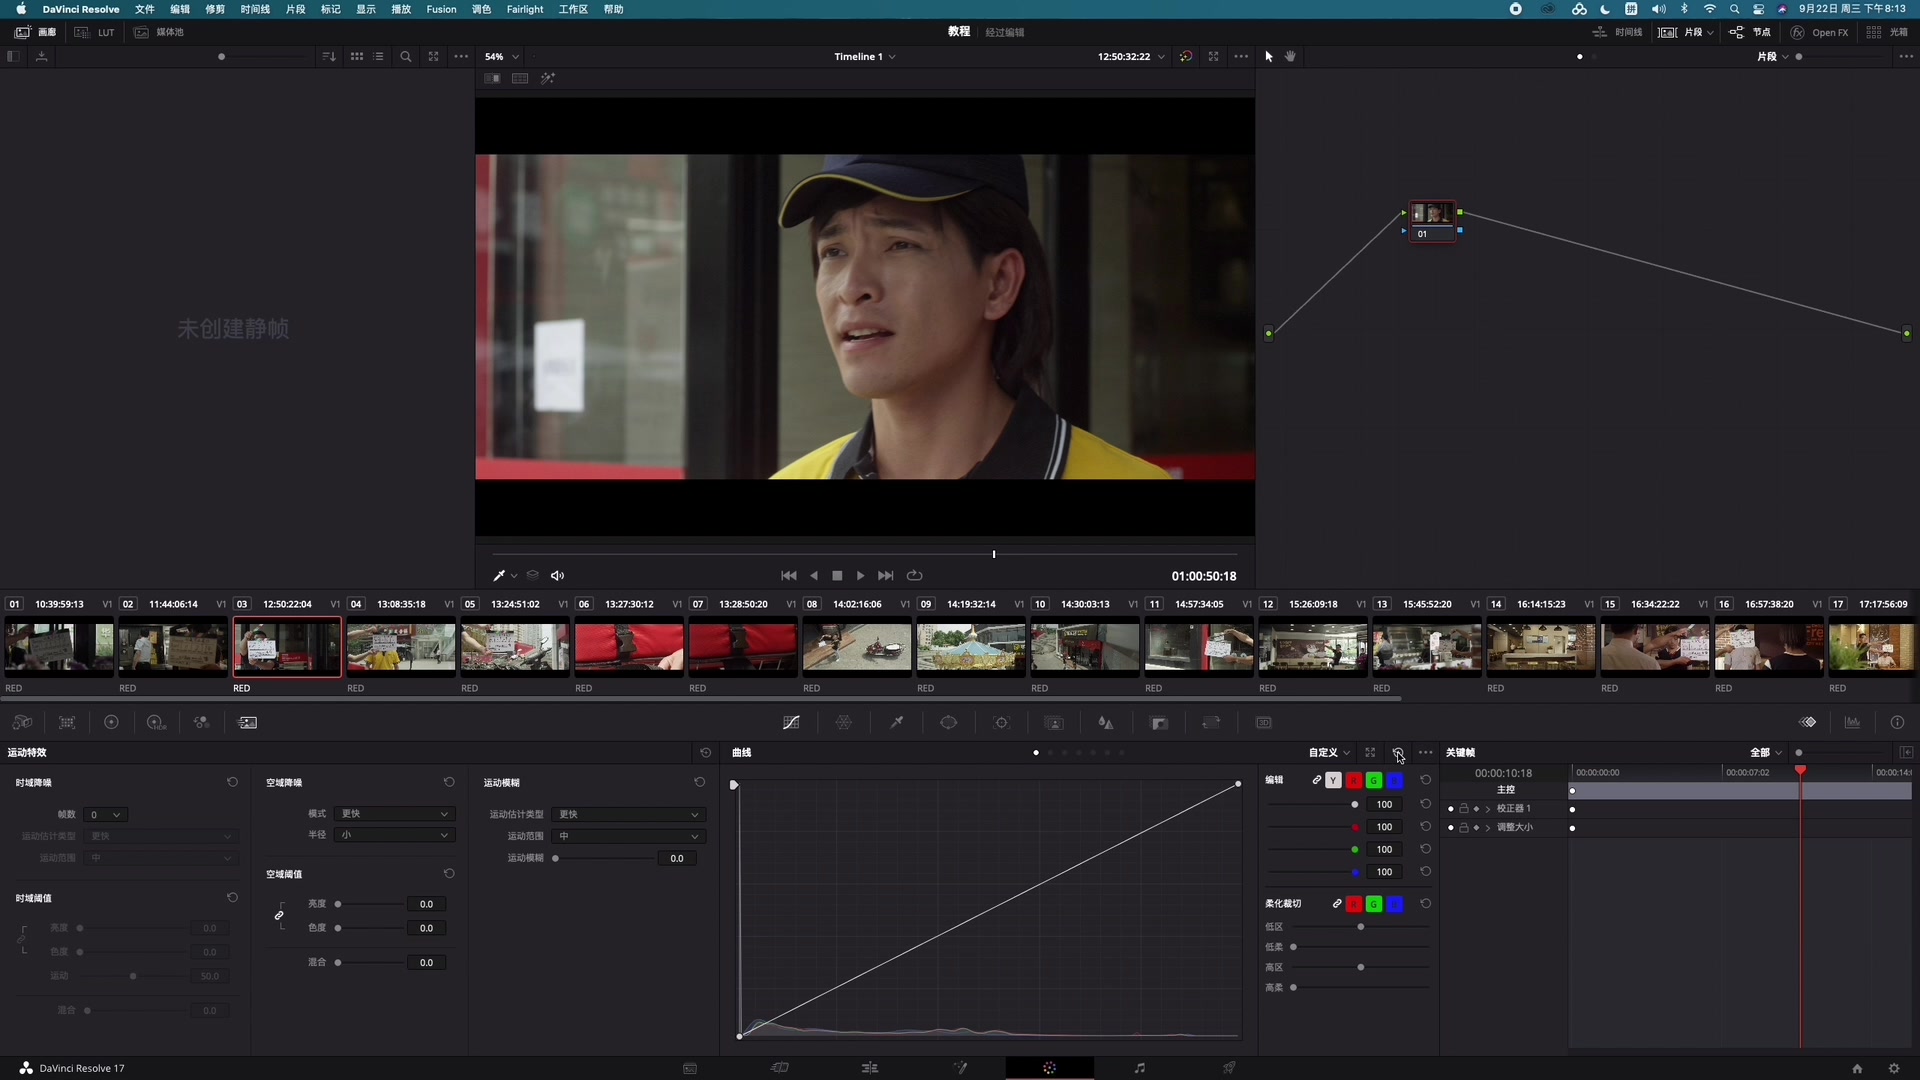Image resolution: width=1920 pixels, height=1080 pixels.
Task: Open the HDR palette icon
Action: pos(156,723)
